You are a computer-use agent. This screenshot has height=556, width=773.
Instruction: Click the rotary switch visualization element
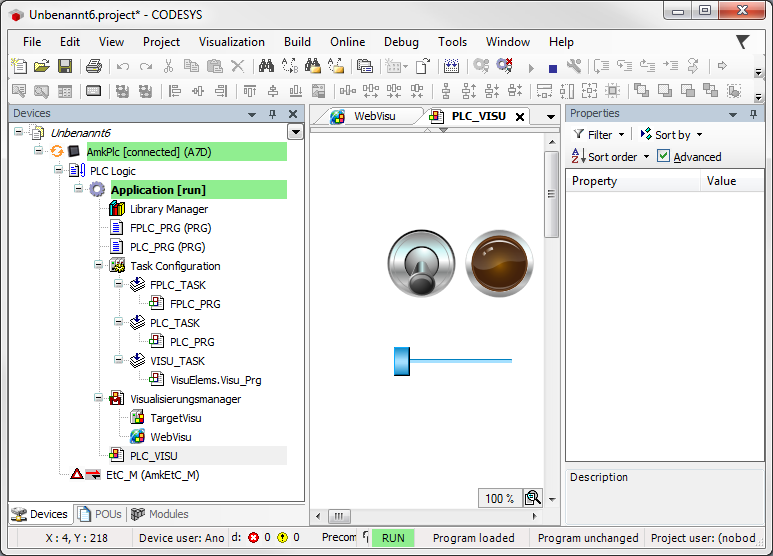(x=421, y=264)
